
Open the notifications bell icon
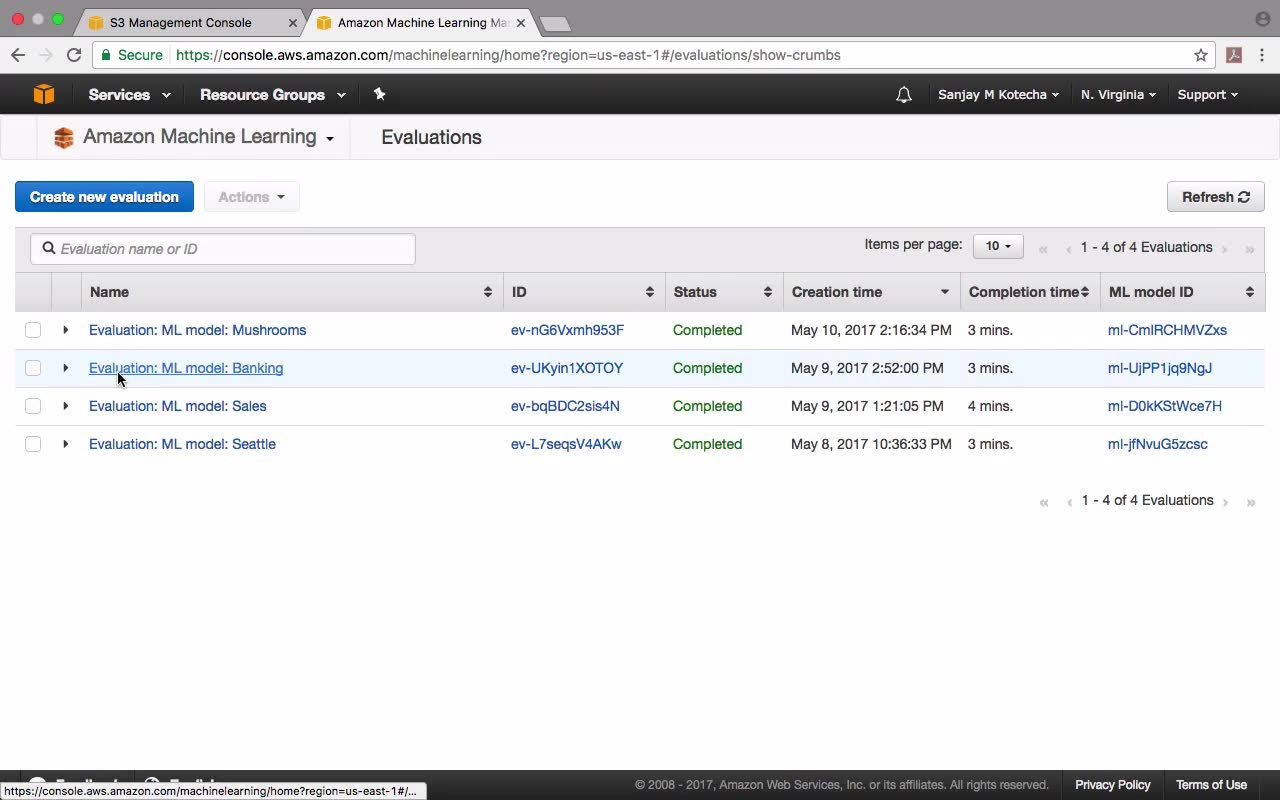[904, 95]
